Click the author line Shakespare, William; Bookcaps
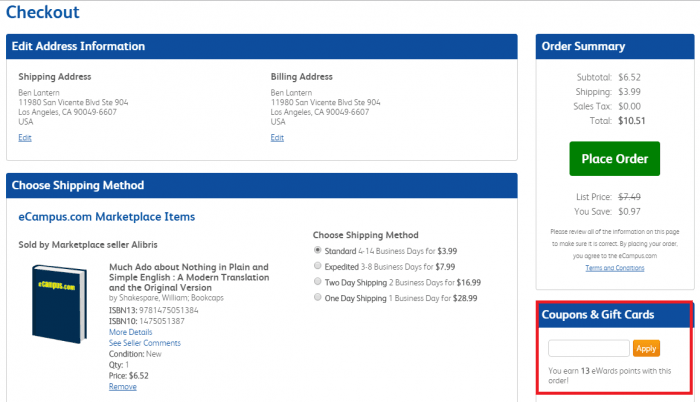700x402 pixels. (x=166, y=298)
